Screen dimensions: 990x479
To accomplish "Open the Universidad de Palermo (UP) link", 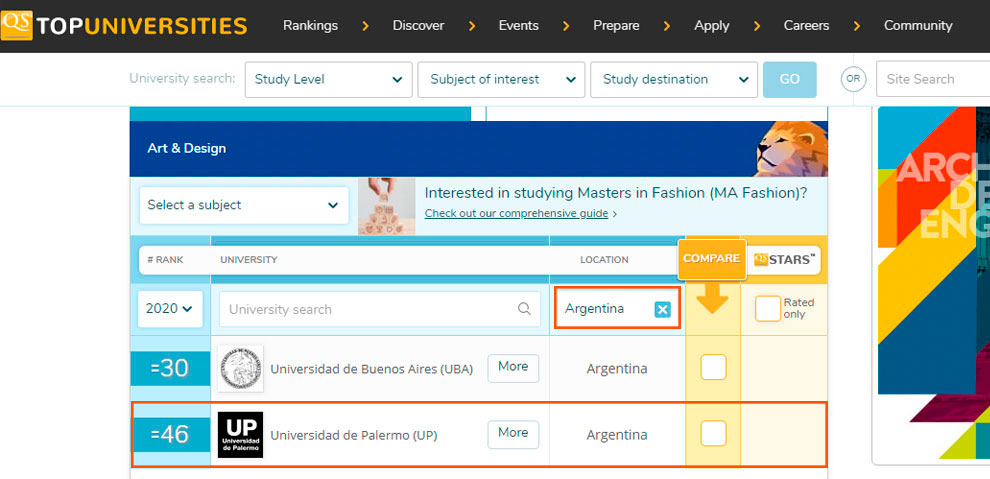I will point(354,435).
